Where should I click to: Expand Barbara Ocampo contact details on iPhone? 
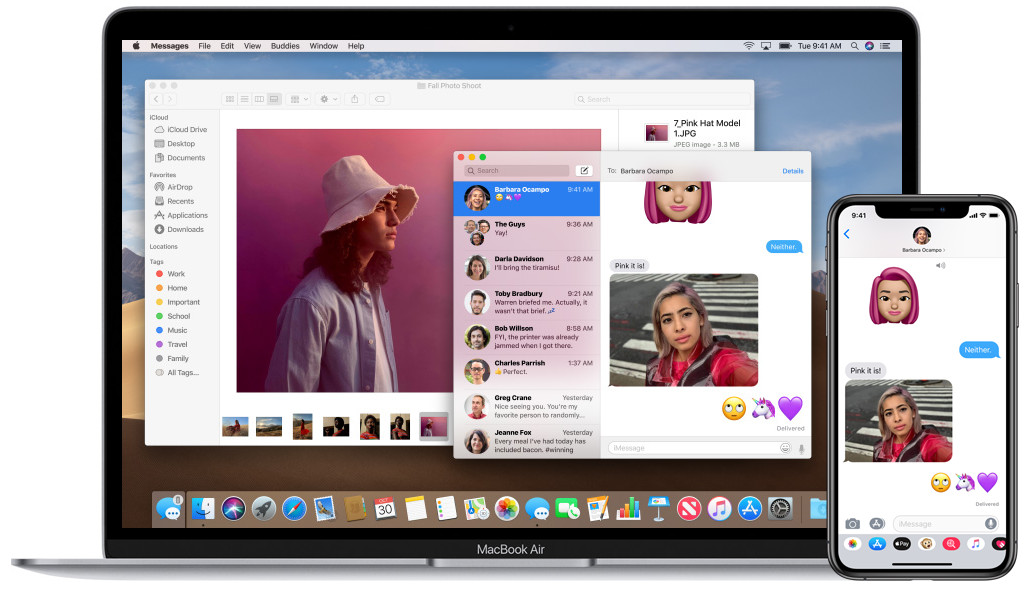click(922, 250)
